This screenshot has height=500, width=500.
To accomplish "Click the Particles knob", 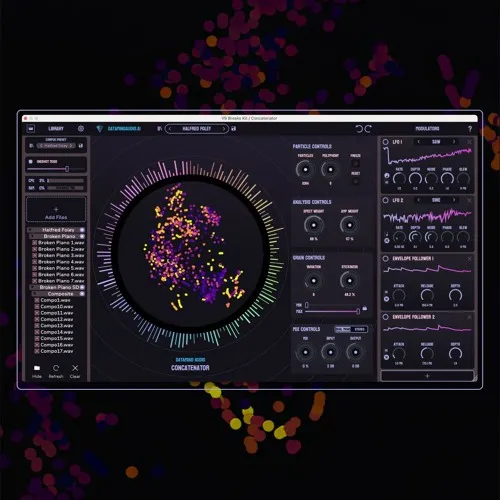I will point(305,169).
